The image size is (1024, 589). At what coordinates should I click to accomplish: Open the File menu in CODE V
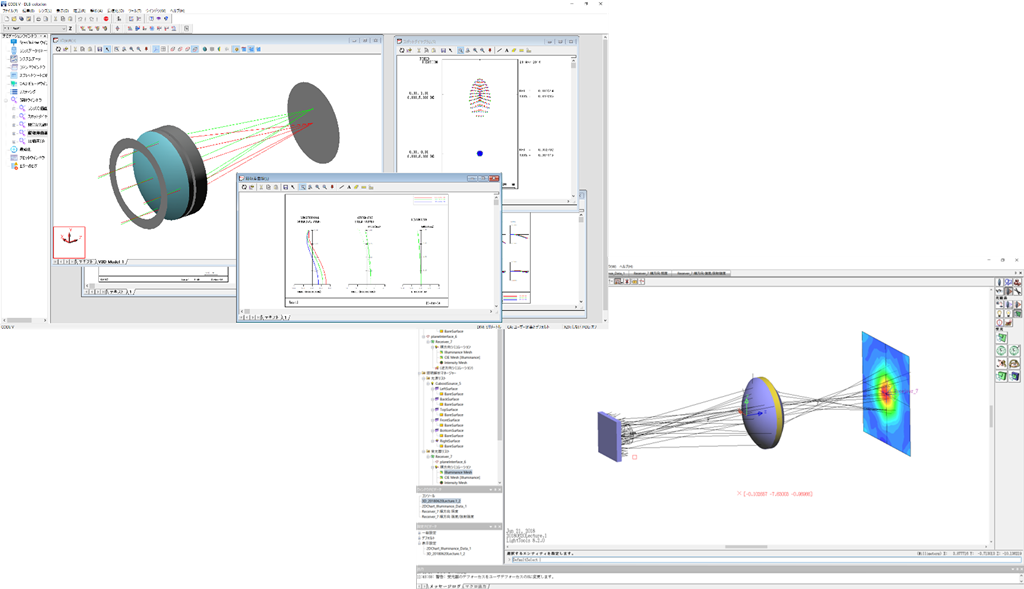[x=10, y=10]
